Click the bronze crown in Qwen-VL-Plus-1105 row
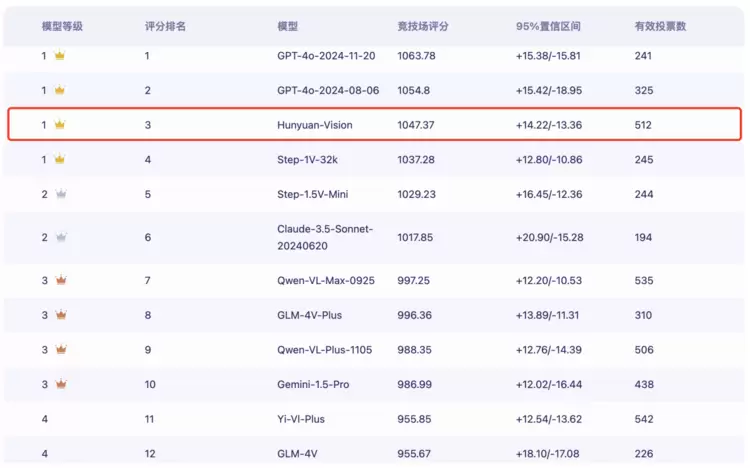Screen dimensions: 750x468 click(60, 350)
